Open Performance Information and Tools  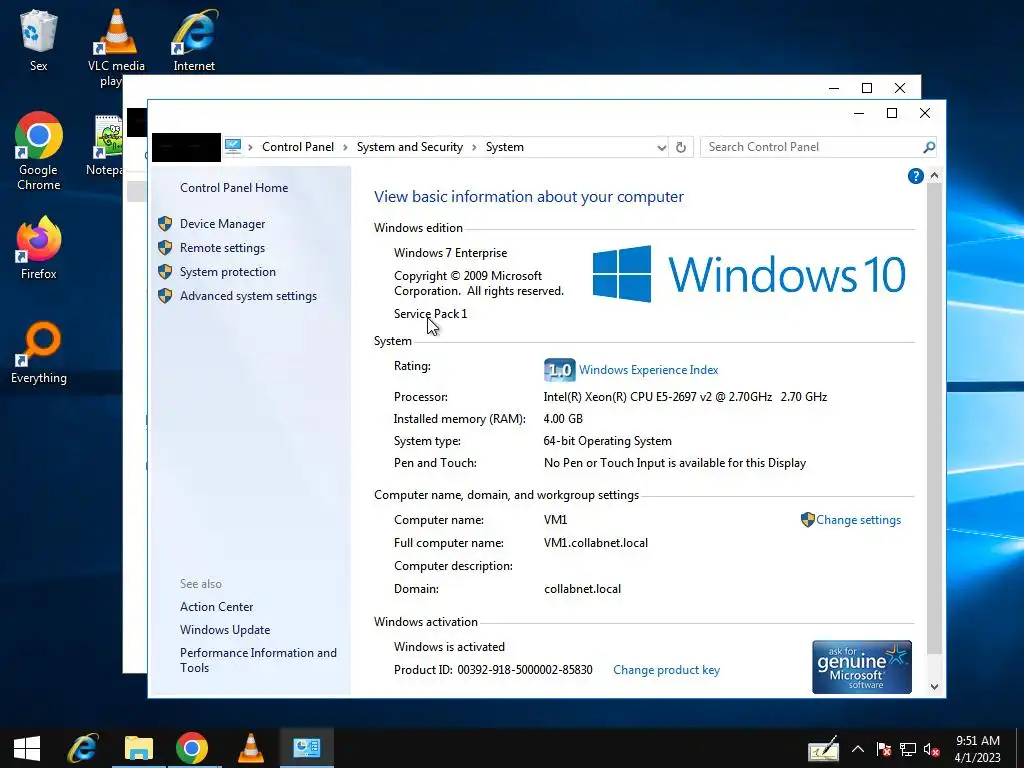[258, 660]
